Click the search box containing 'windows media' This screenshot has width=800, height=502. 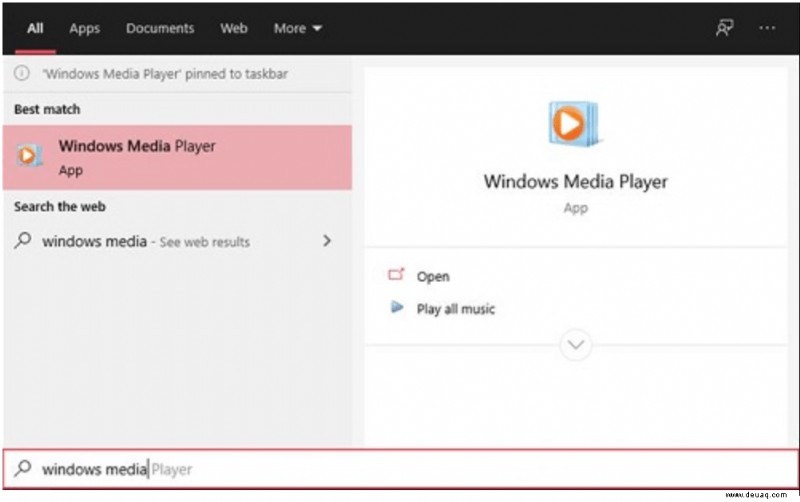pos(400,468)
